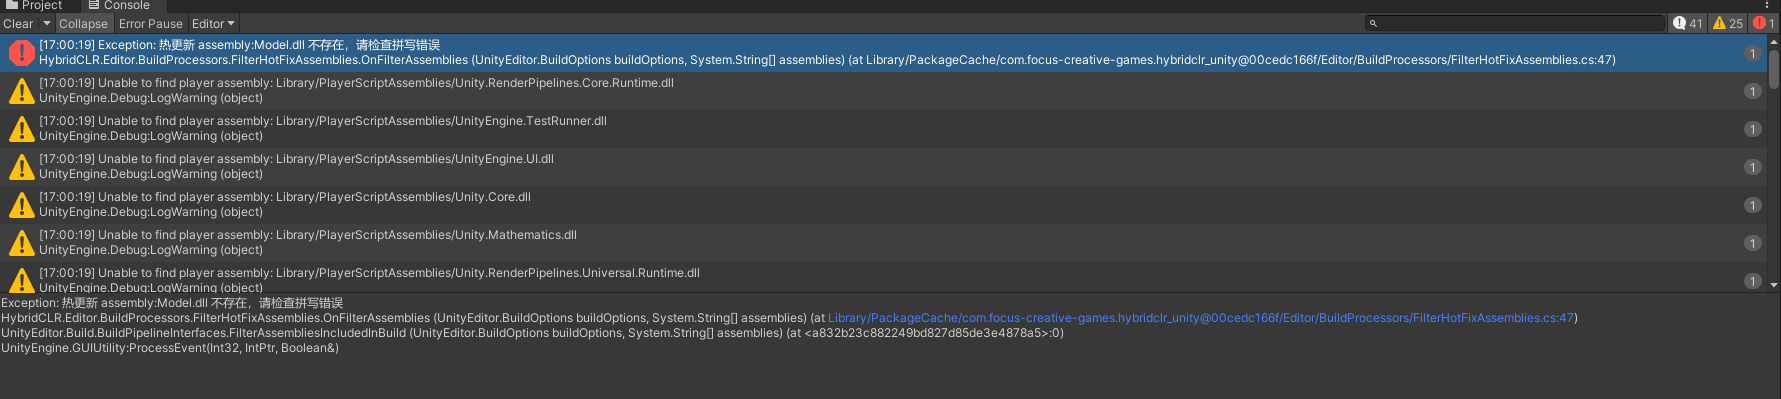Toggle the Collapse console option
1781x399 pixels.
pyautogui.click(x=83, y=23)
